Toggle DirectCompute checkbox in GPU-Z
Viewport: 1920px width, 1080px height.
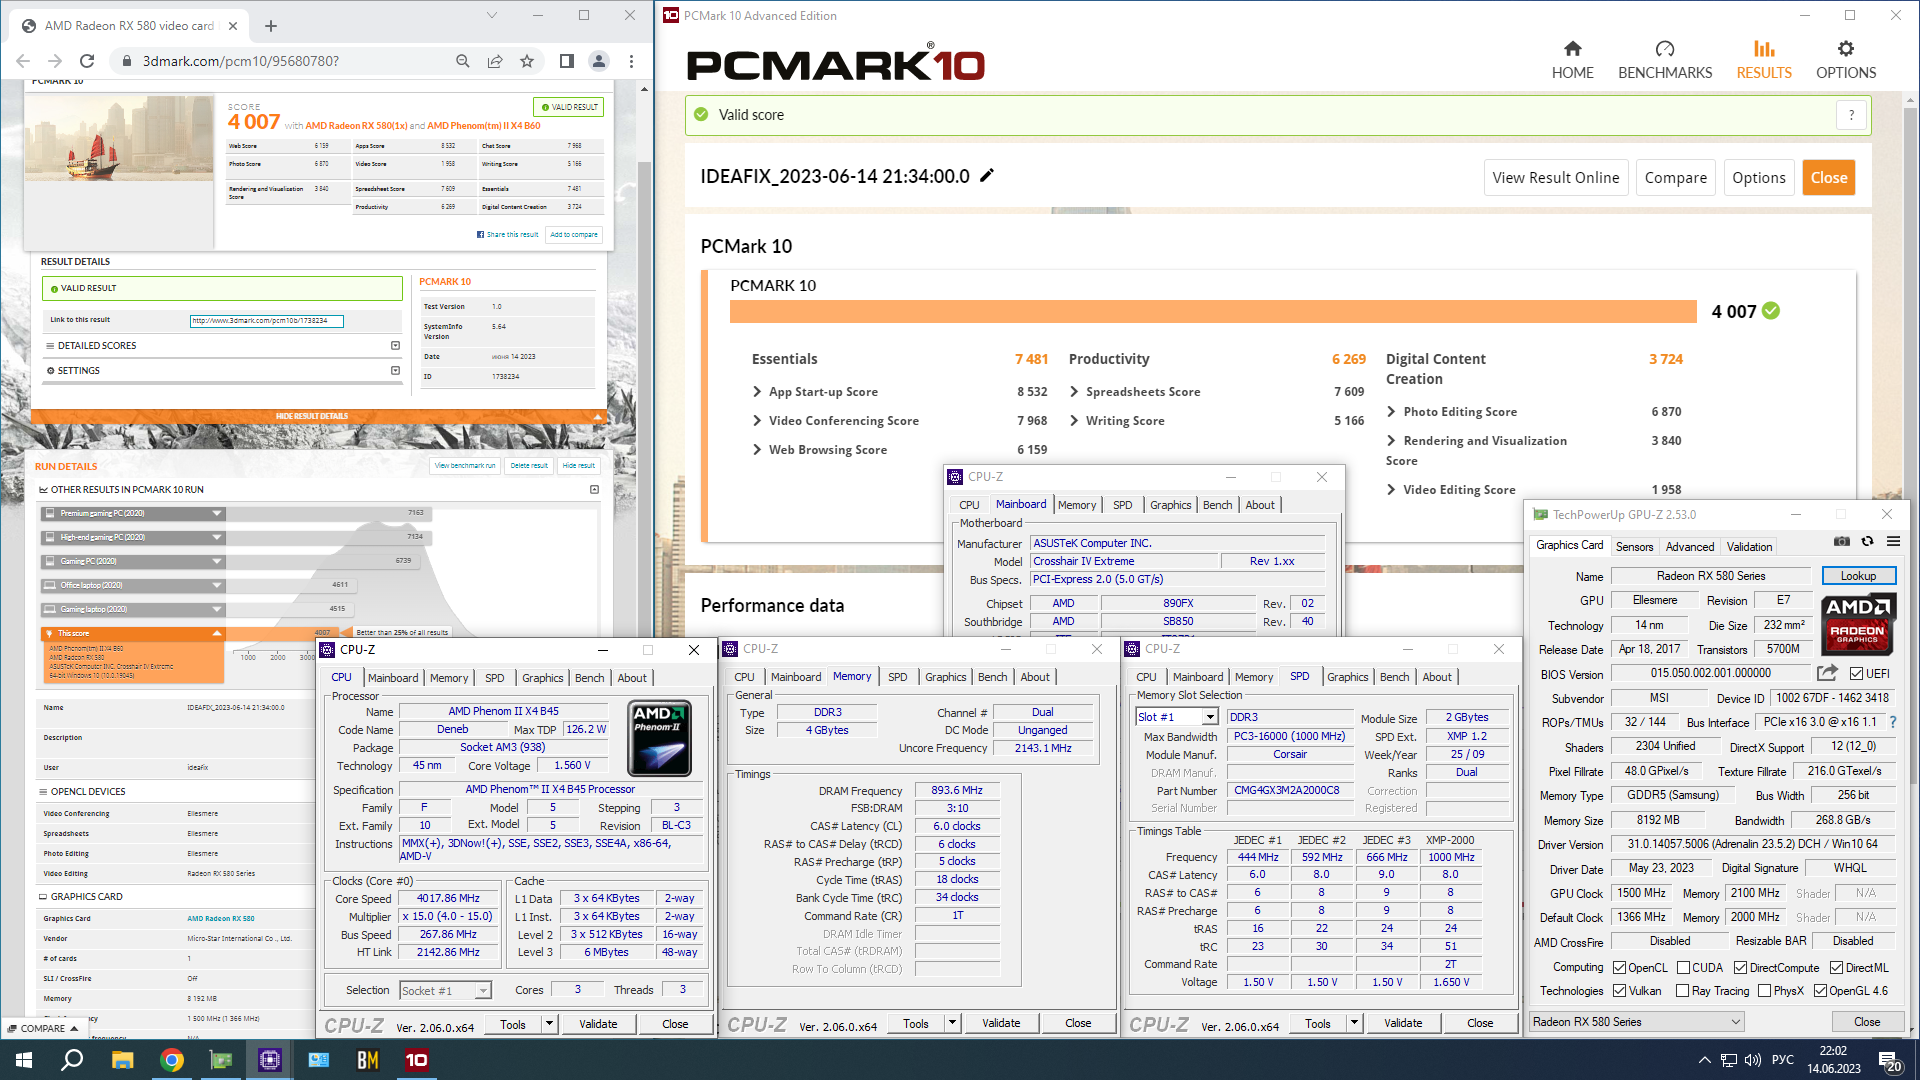(x=1741, y=967)
